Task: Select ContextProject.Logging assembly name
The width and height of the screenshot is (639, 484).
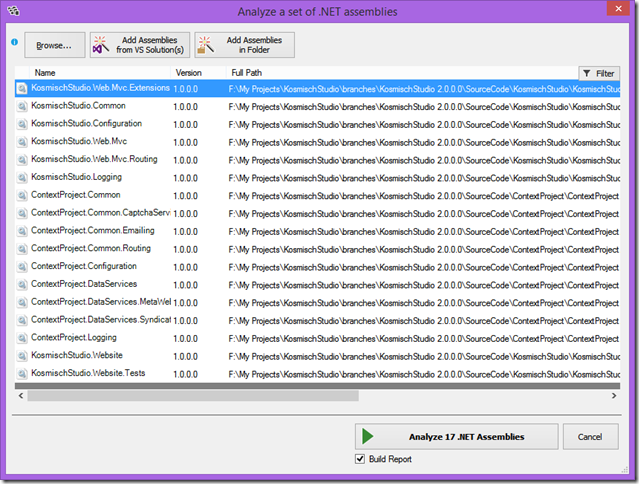Action: [x=74, y=337]
